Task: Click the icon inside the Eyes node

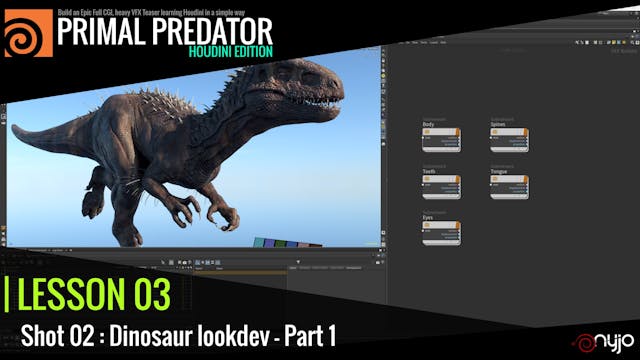Action: [427, 225]
